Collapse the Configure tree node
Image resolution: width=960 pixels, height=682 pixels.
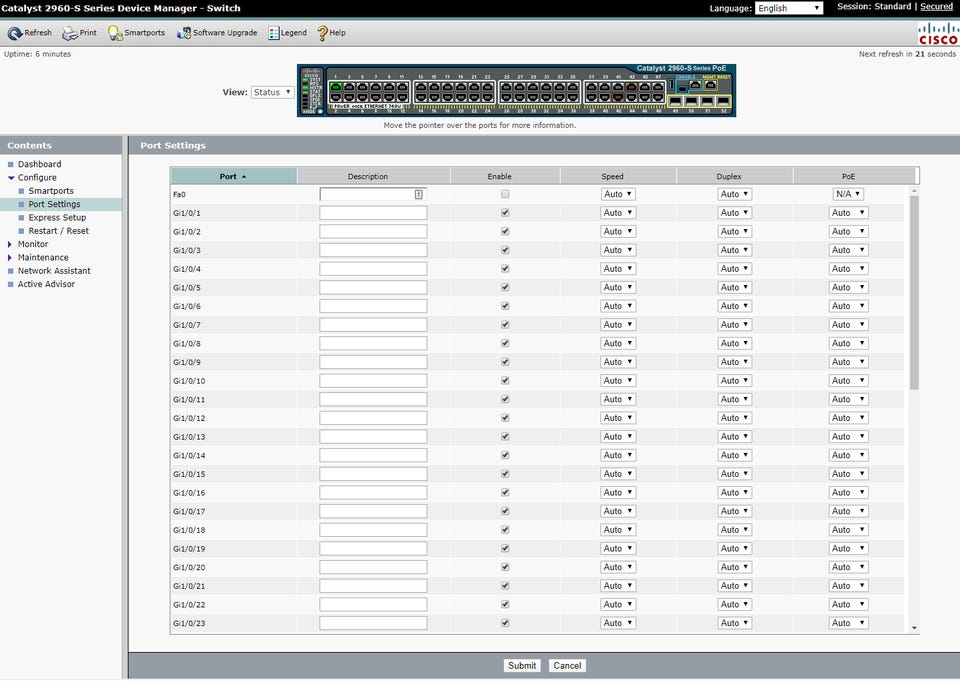[10, 178]
